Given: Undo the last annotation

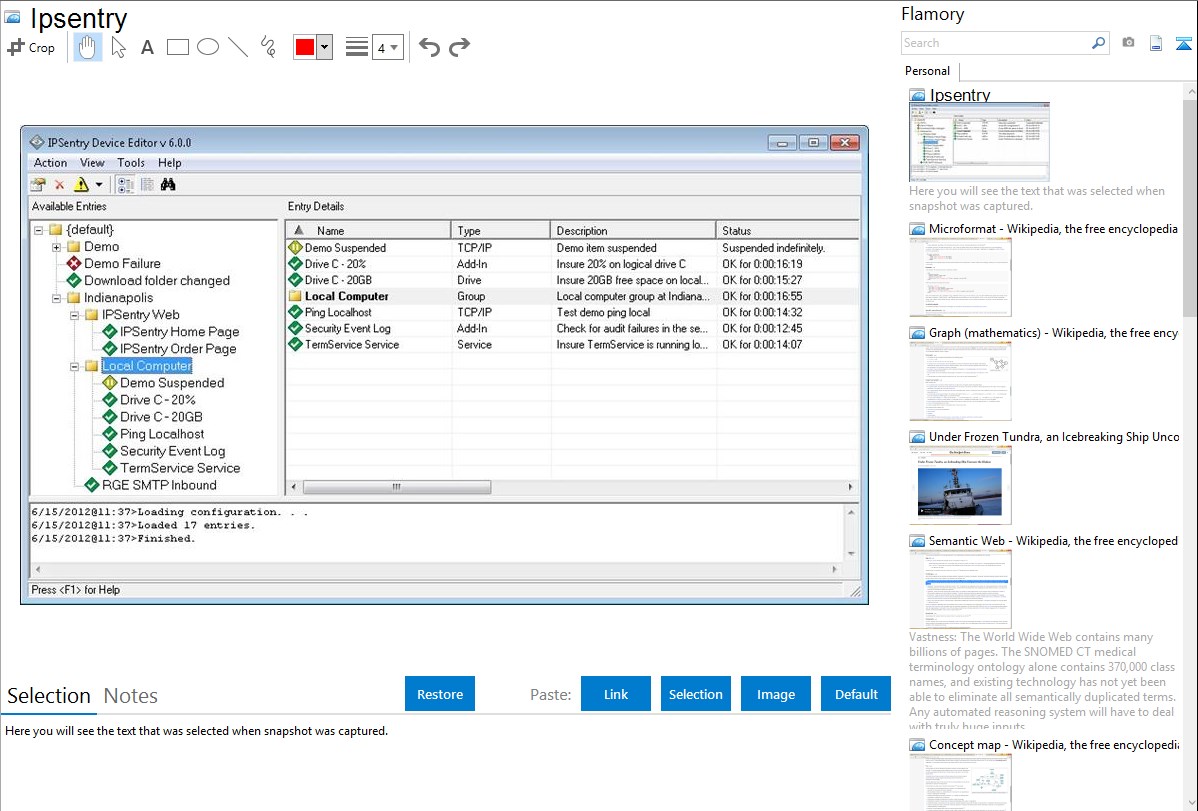Looking at the screenshot, I should pyautogui.click(x=429, y=47).
